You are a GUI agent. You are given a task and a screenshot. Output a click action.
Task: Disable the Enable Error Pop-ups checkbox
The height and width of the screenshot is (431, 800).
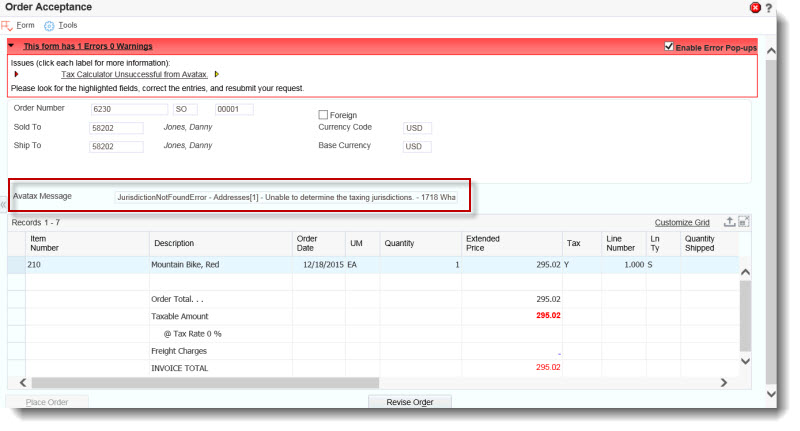[669, 47]
